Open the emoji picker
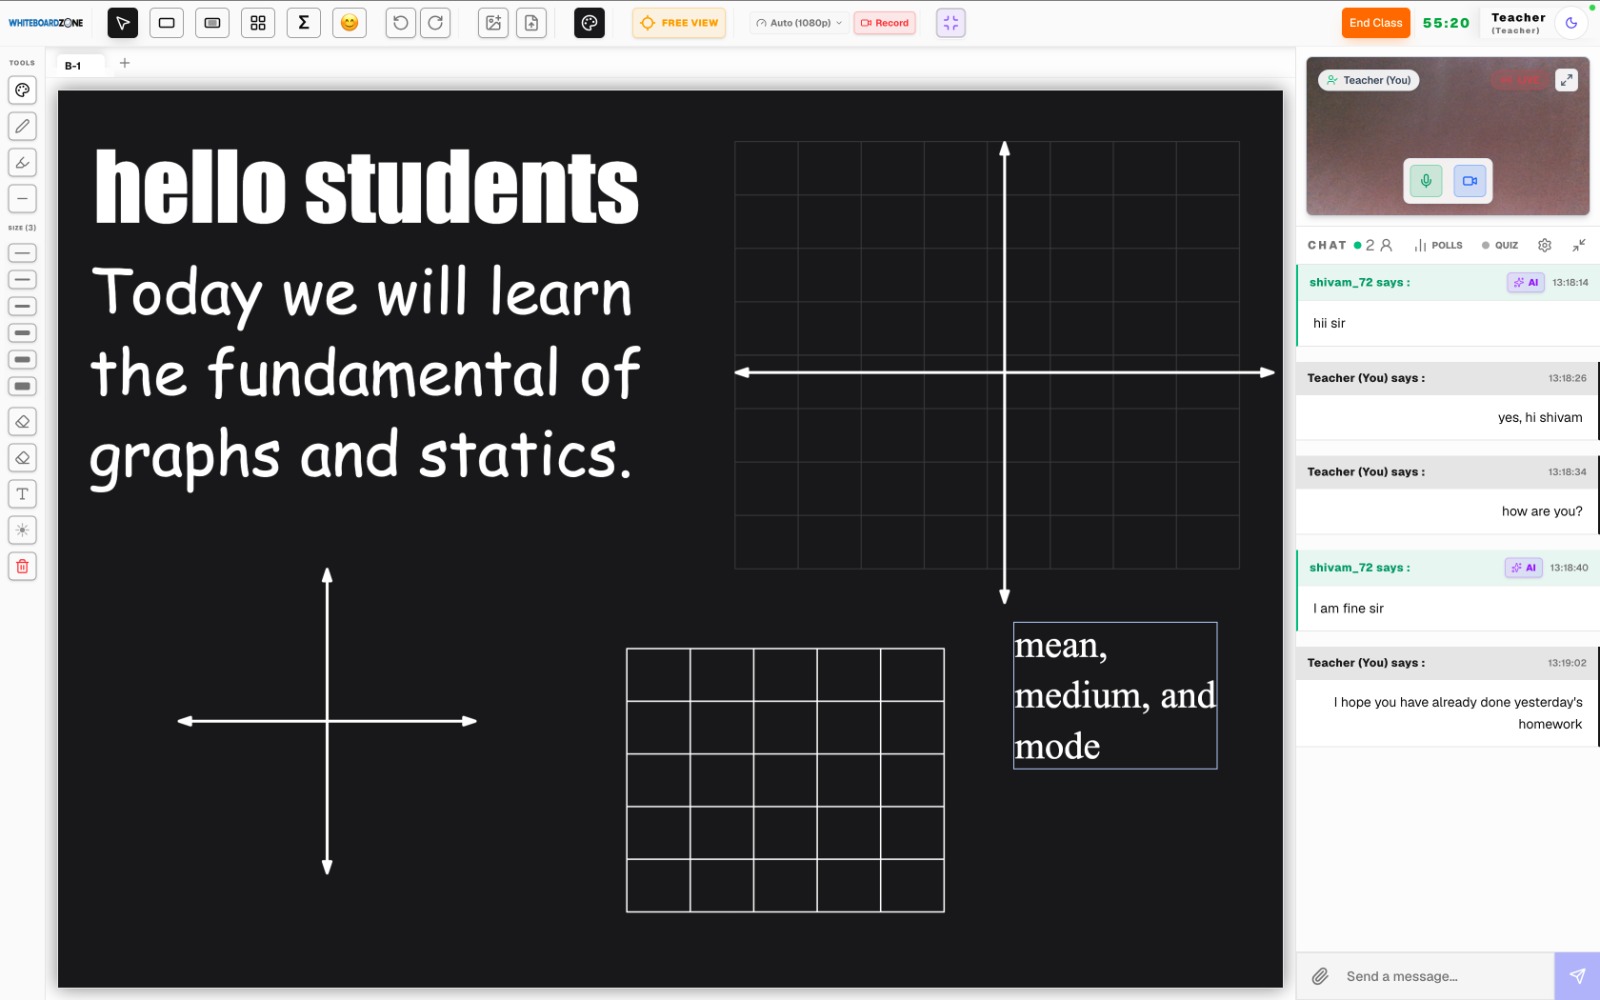 [349, 23]
